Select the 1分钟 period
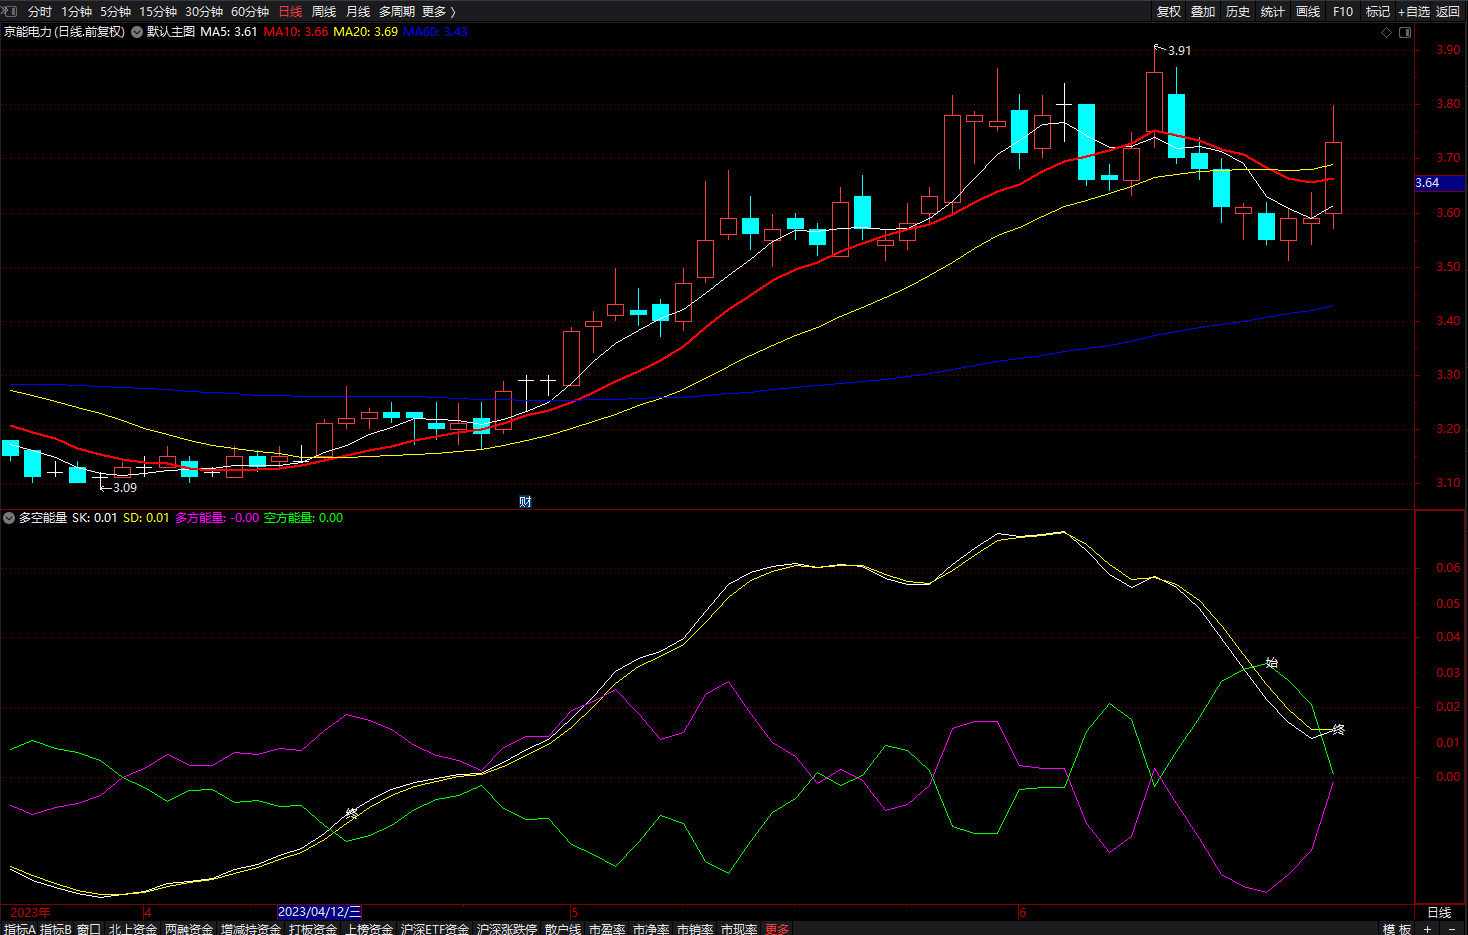 (x=76, y=12)
